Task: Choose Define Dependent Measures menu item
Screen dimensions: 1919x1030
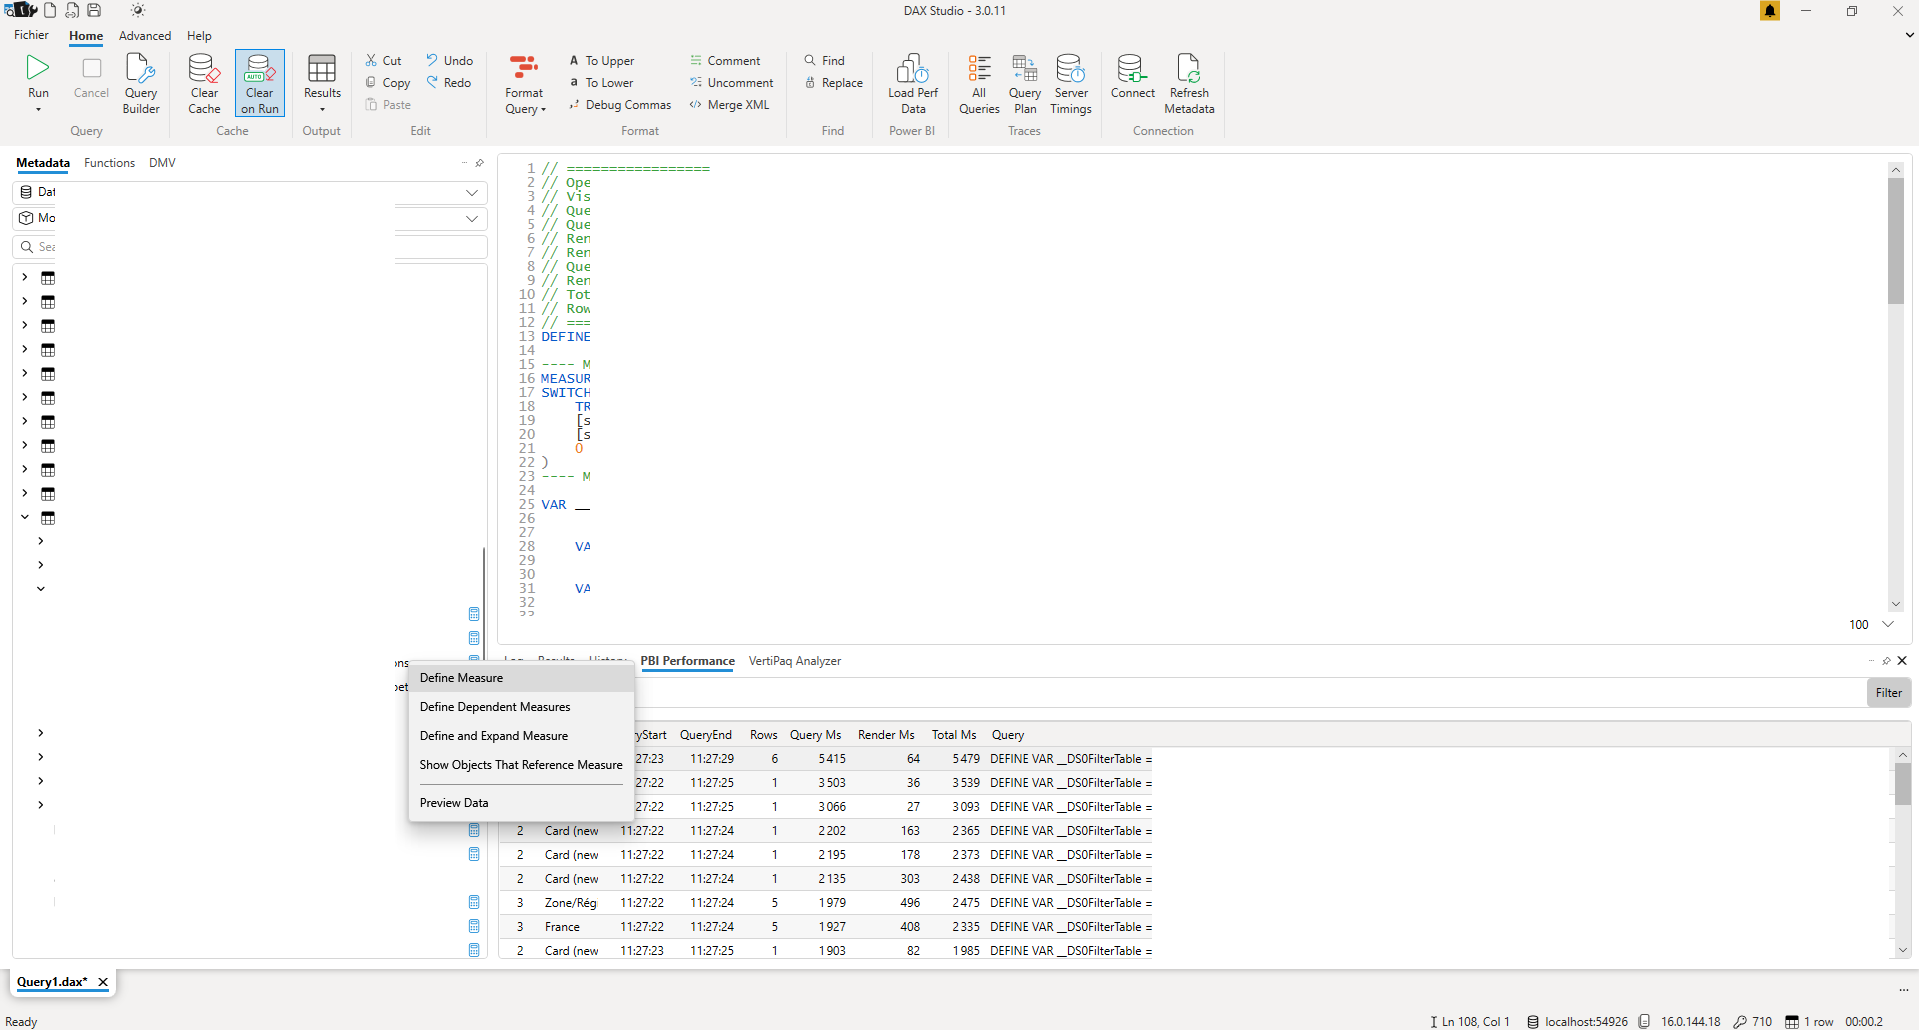Action: coord(521,707)
